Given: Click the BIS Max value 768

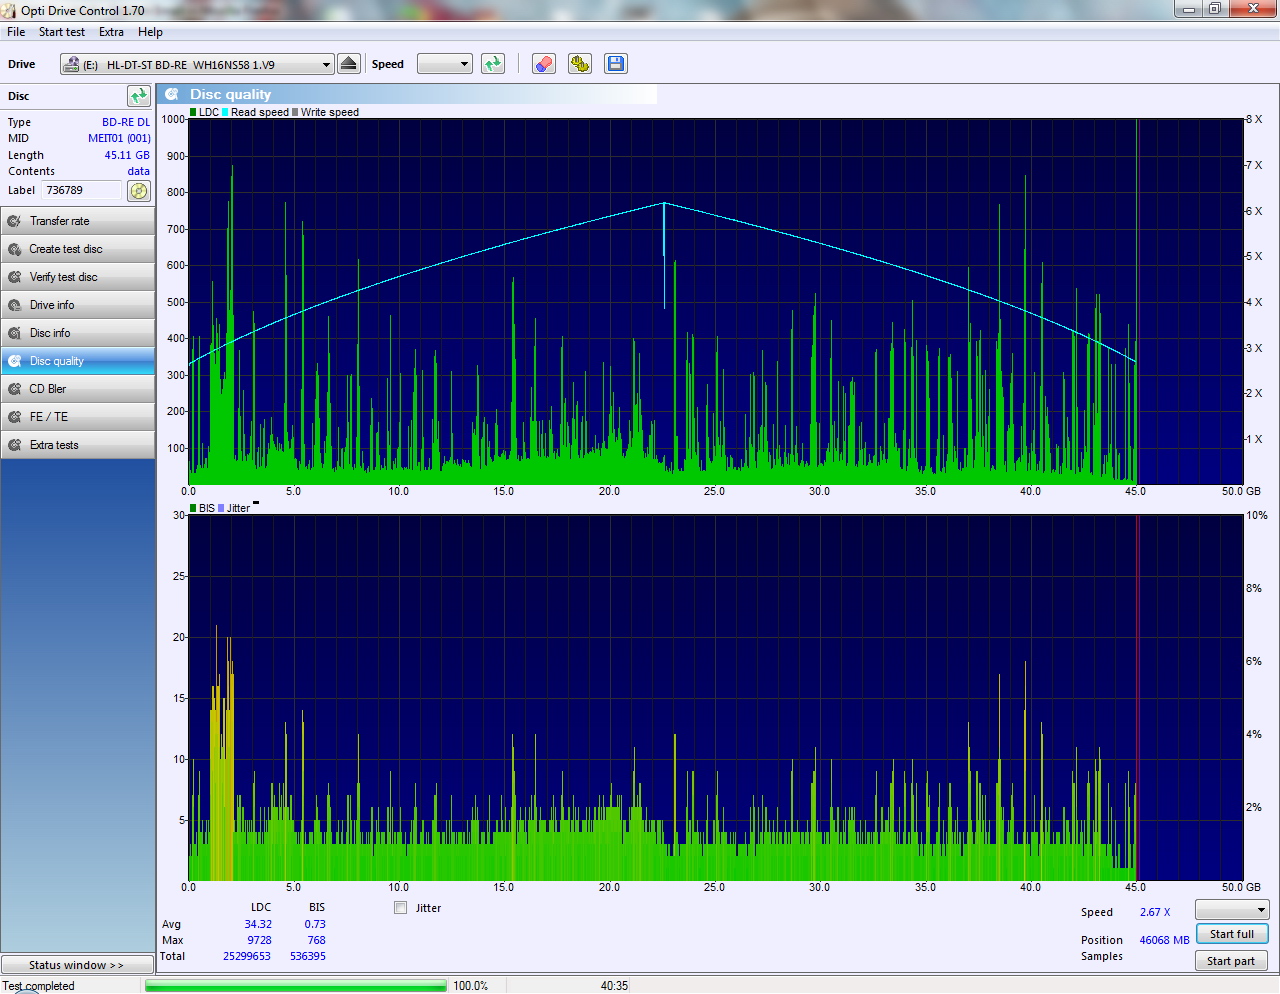Looking at the screenshot, I should [x=317, y=940].
